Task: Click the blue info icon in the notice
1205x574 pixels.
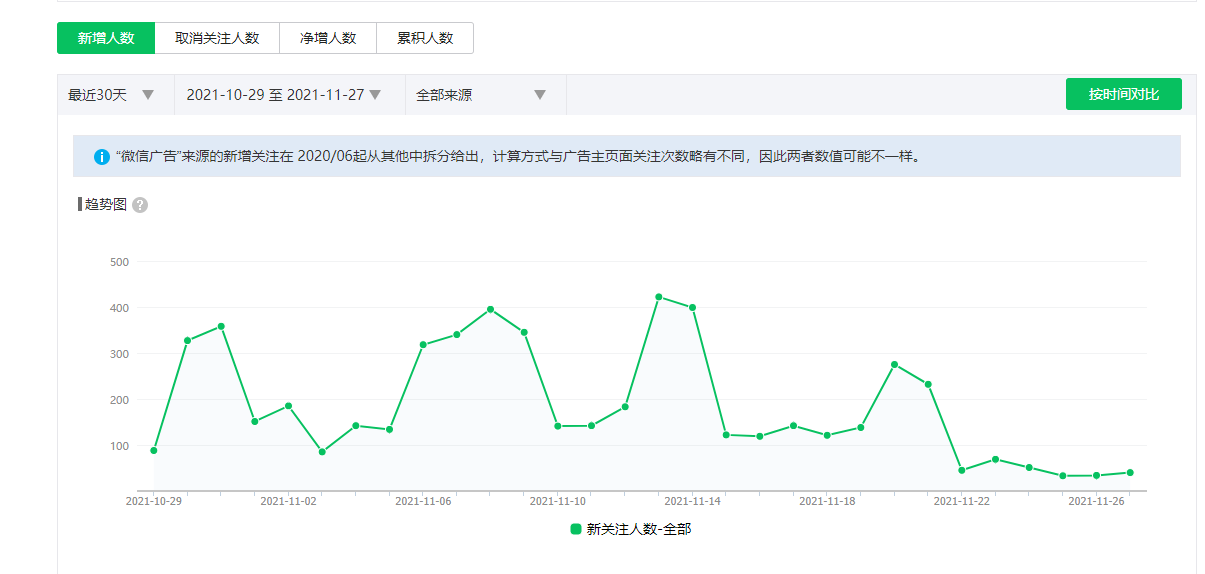Action: click(102, 157)
